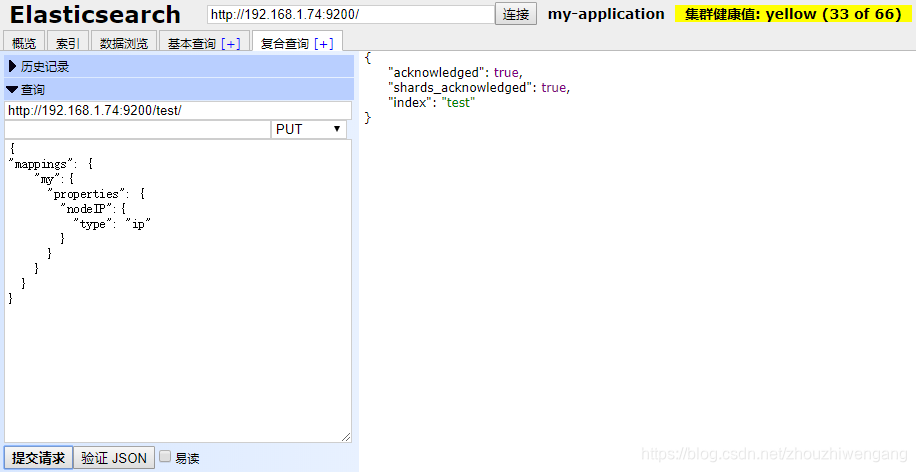Screen dimensions: 916x472
Task: Select the 基本查询 tab
Action: point(192,44)
